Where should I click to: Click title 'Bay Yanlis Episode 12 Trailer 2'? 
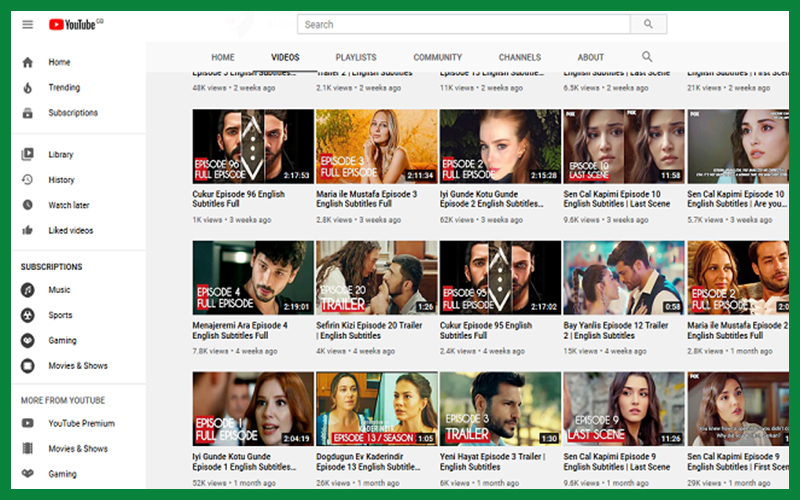(616, 330)
